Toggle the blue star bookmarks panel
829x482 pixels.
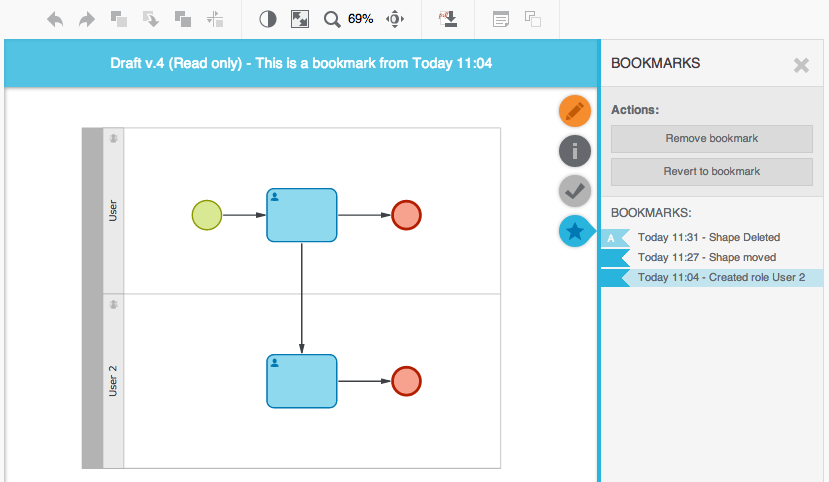(574, 231)
